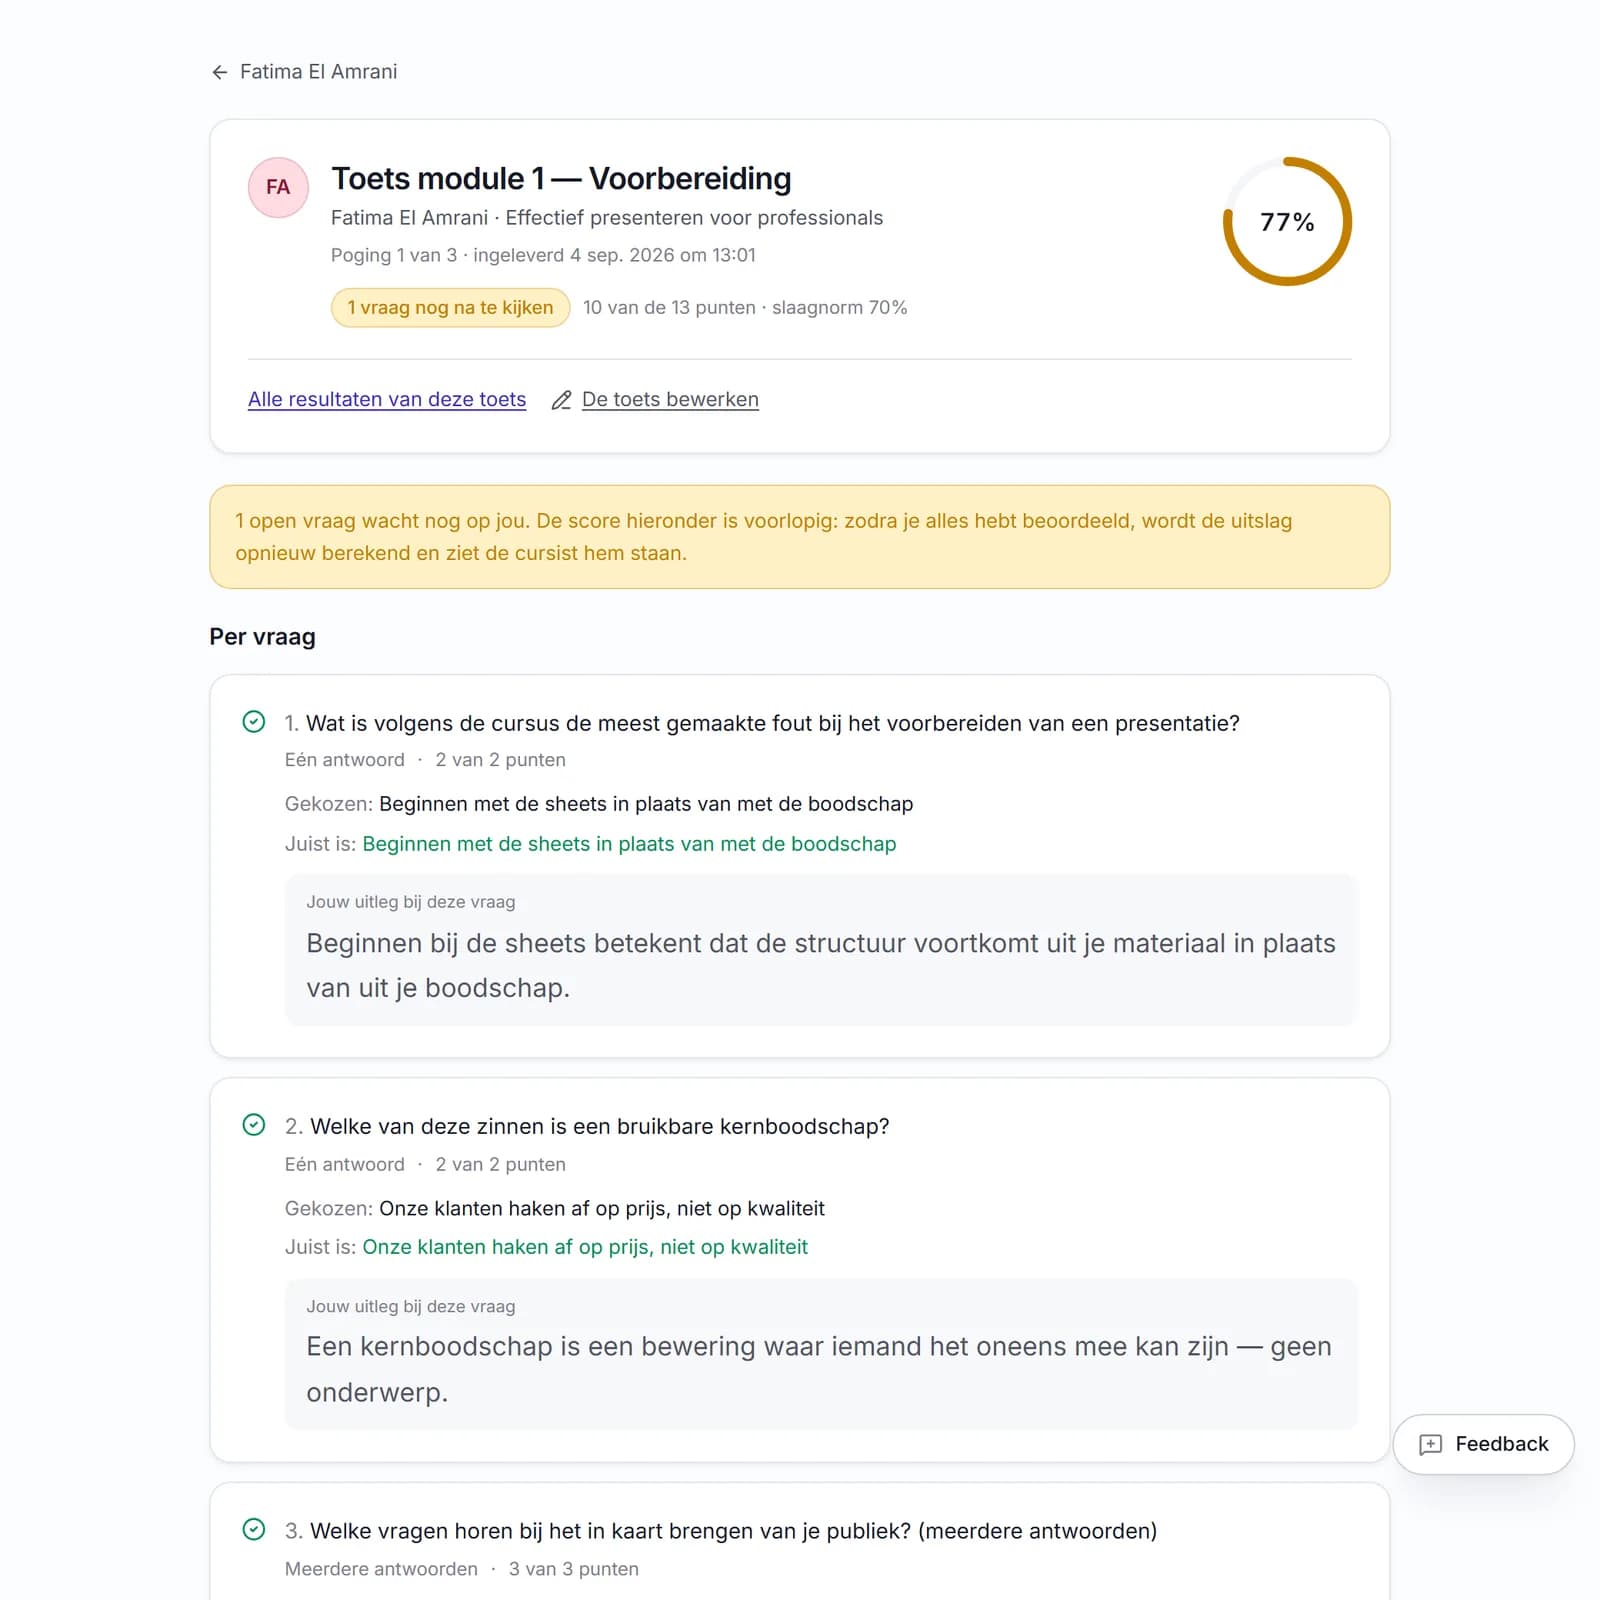Screen dimensions: 1600x1600
Task: Open Alle resultaten van deze toets
Action: click(x=387, y=399)
